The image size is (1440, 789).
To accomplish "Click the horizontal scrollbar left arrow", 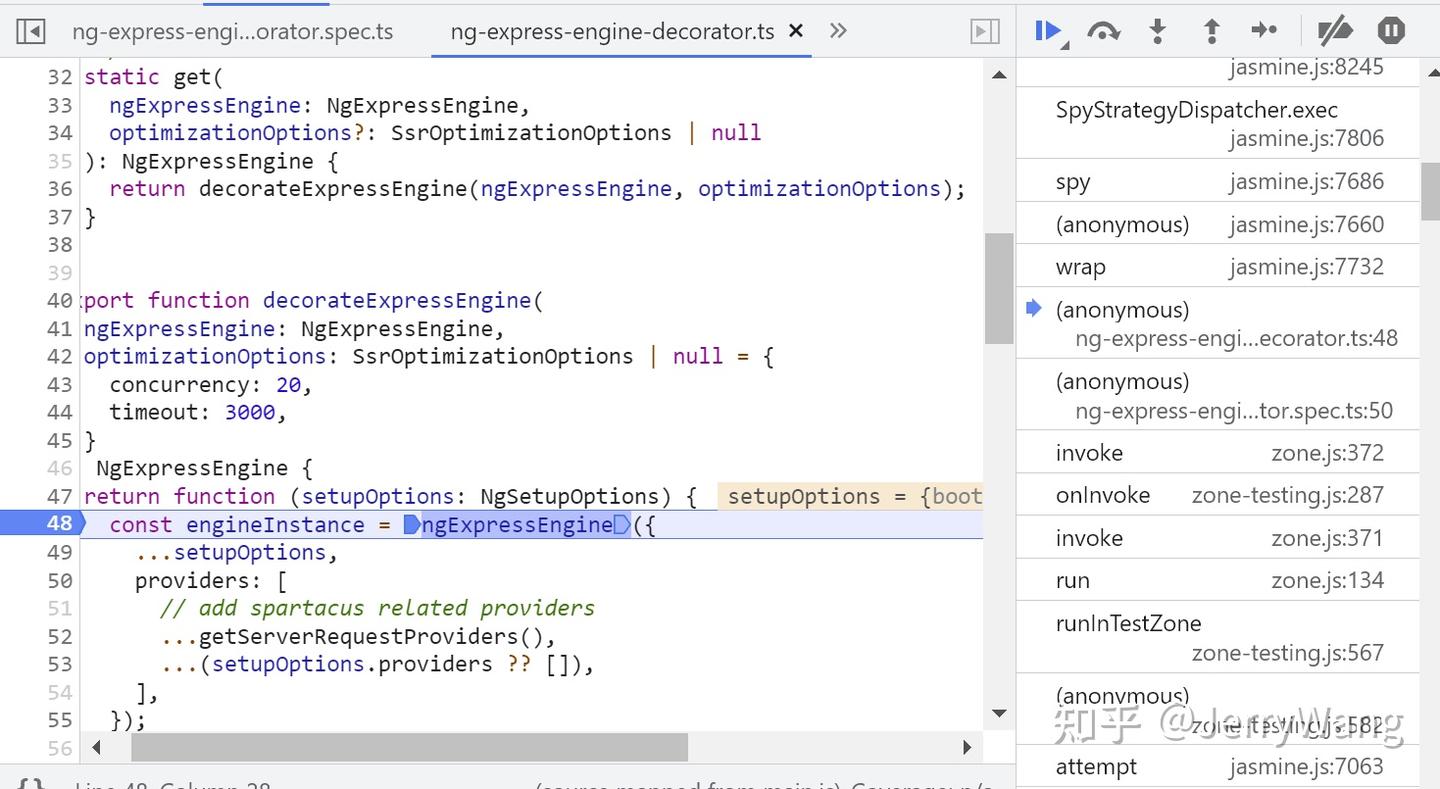I will coord(97,747).
